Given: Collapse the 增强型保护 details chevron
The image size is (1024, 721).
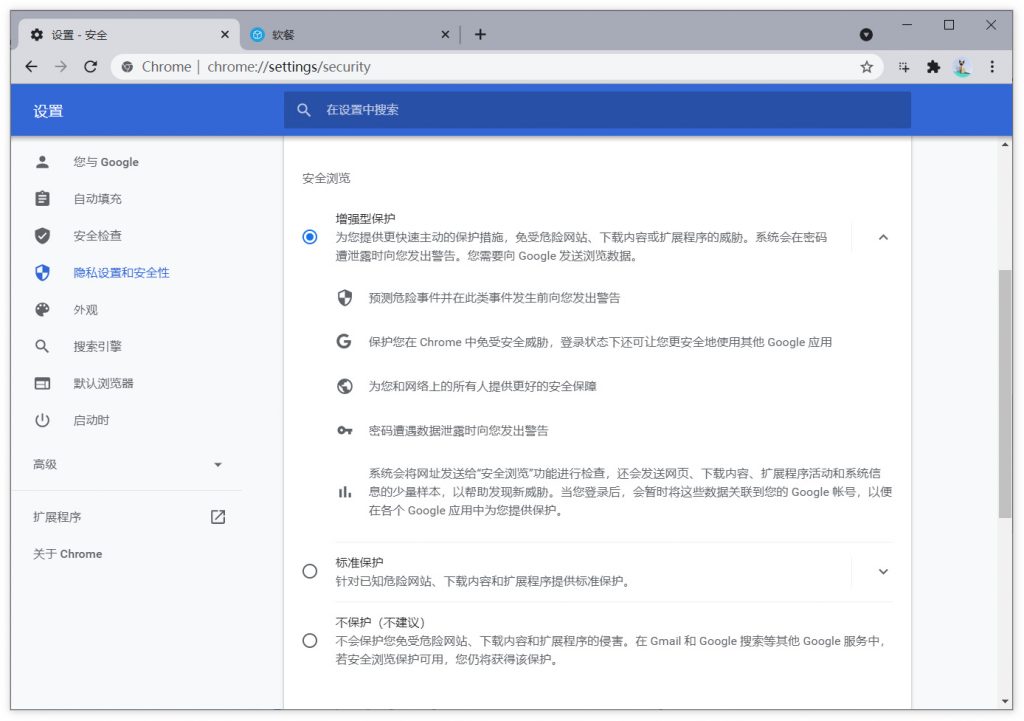Looking at the screenshot, I should [x=882, y=237].
